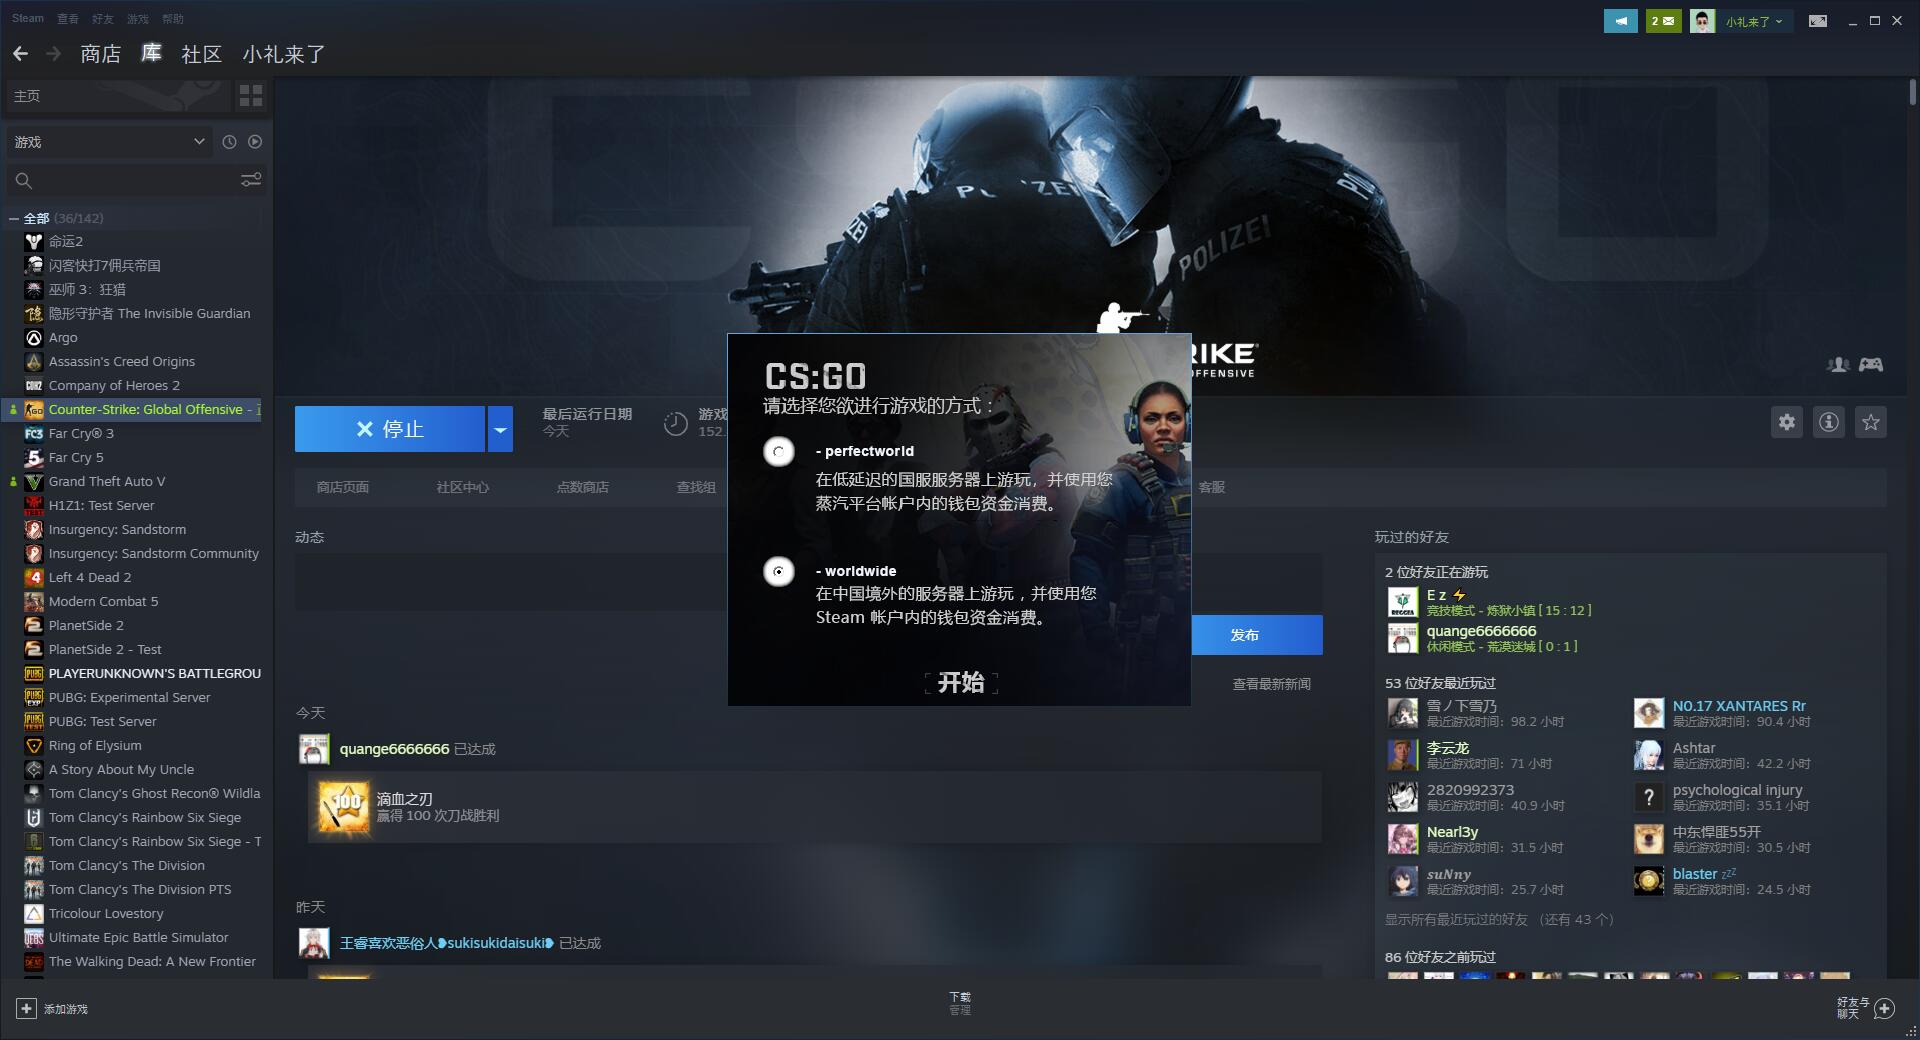Open the 小礼来了 profile tab
This screenshot has width=1920, height=1040.
pos(284,54)
